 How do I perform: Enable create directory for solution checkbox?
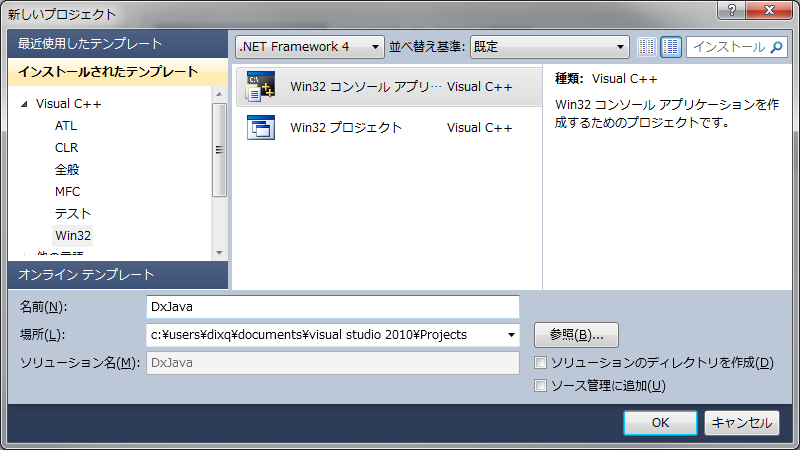pyautogui.click(x=540, y=363)
